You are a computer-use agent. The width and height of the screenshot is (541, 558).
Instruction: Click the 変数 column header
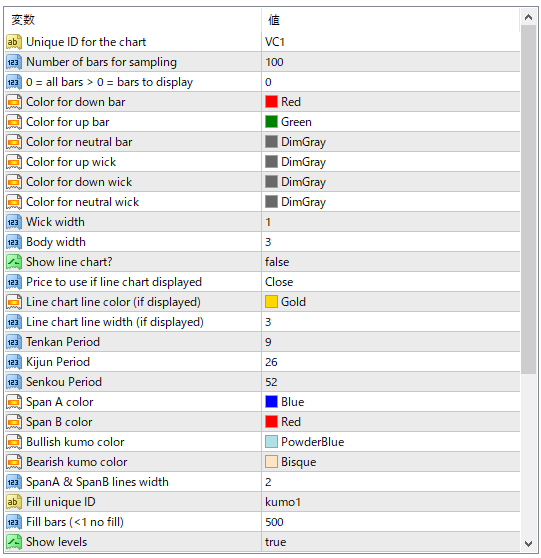point(133,20)
